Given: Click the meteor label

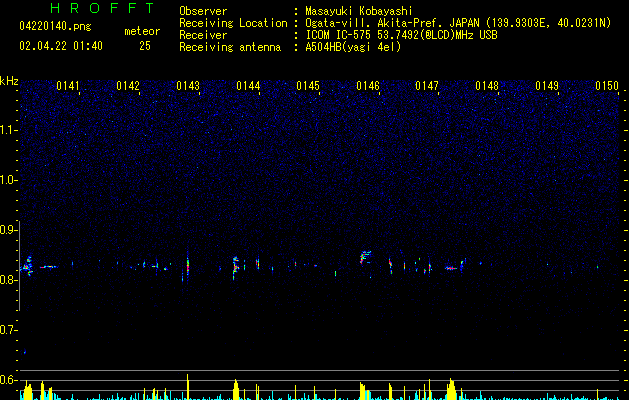Looking at the screenshot, I should click(x=142, y=31).
